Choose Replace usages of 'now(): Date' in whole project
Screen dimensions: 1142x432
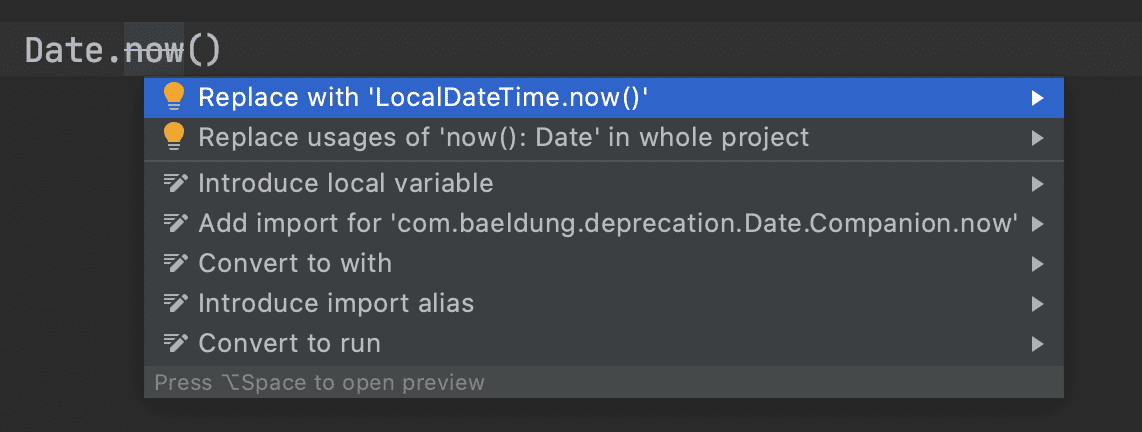(x=604, y=138)
